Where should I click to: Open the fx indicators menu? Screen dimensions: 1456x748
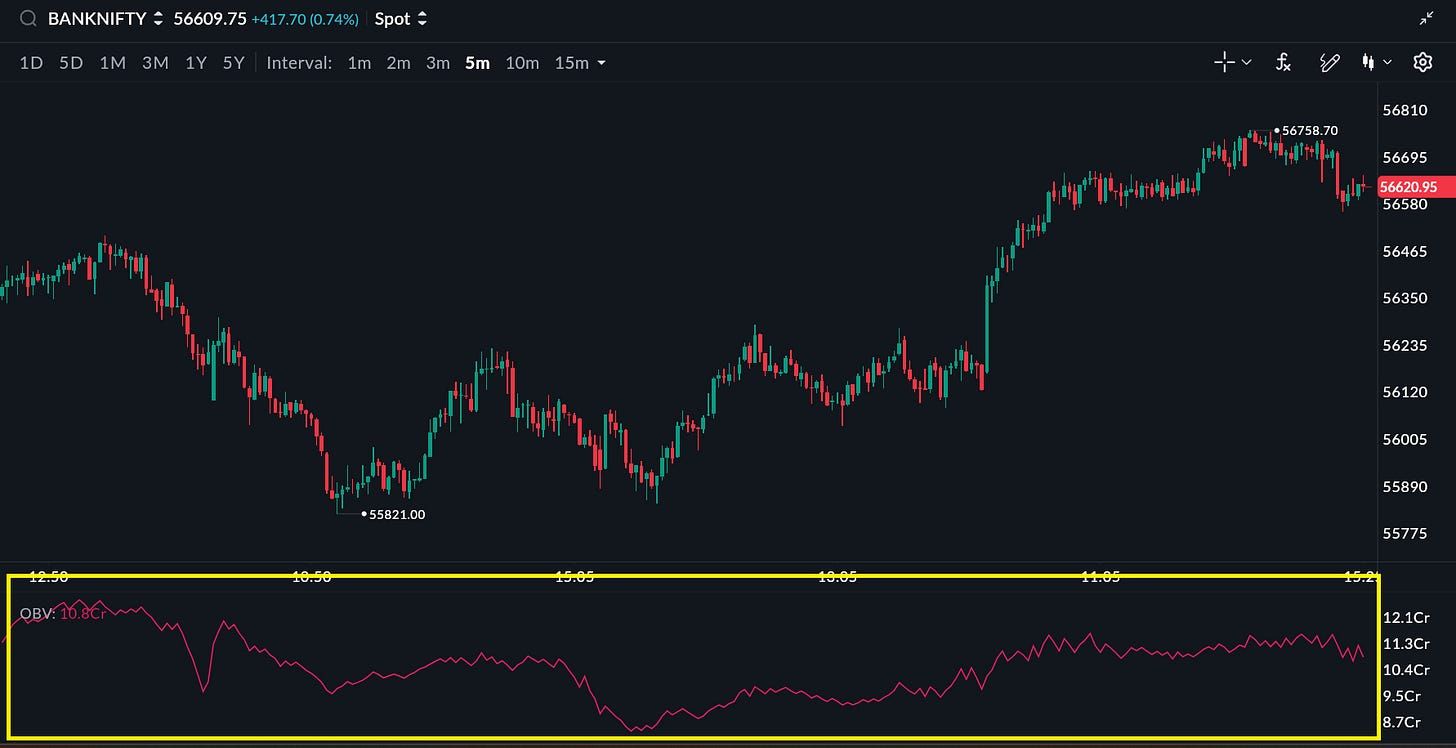click(x=1283, y=63)
